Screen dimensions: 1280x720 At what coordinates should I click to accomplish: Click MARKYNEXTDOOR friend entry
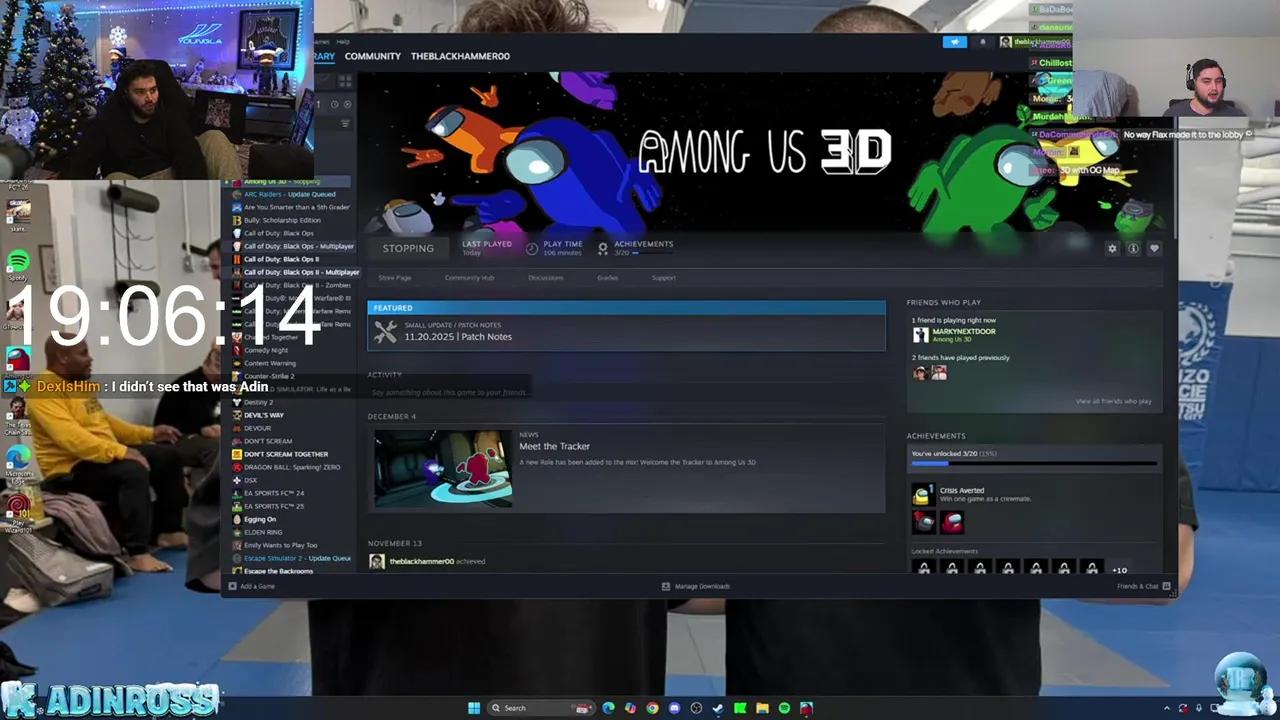952,335
